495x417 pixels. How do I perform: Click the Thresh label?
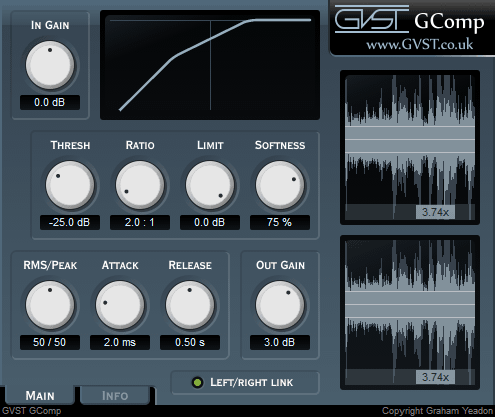click(70, 145)
